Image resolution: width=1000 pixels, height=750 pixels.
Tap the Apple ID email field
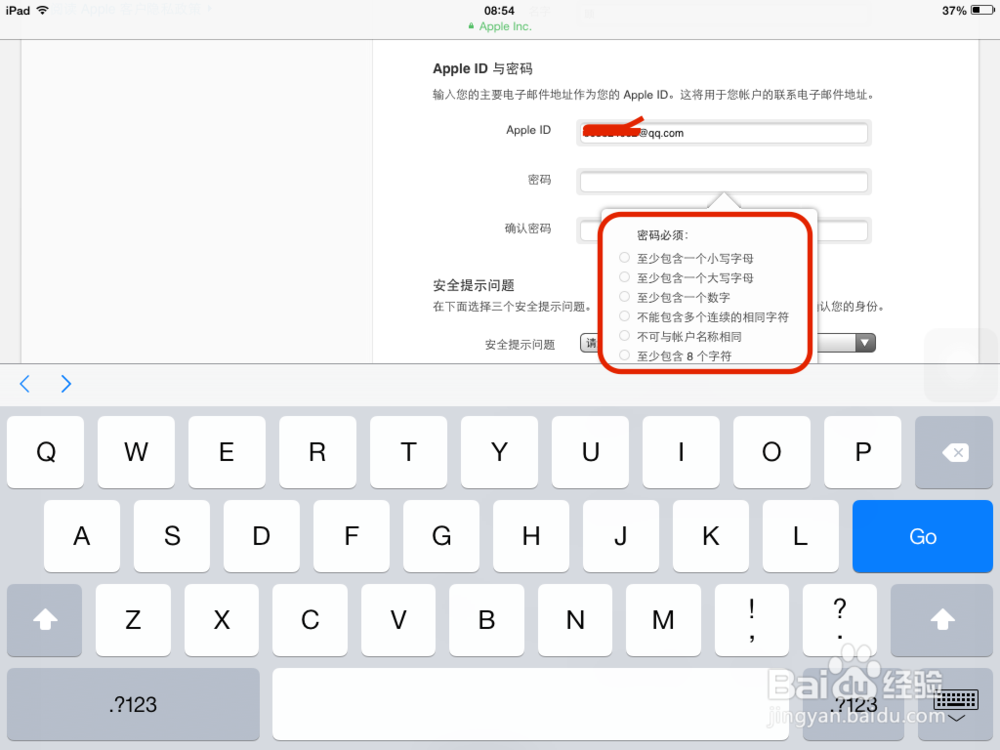point(724,133)
